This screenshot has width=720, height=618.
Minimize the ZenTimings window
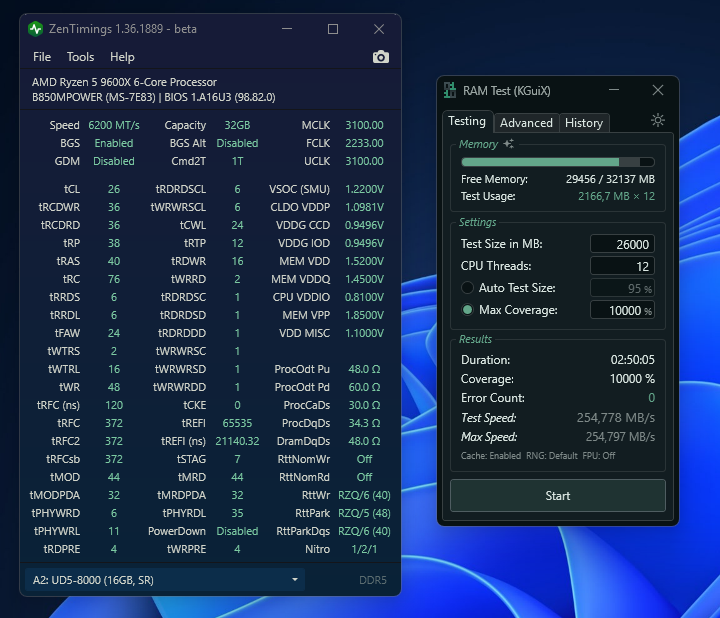point(287,29)
